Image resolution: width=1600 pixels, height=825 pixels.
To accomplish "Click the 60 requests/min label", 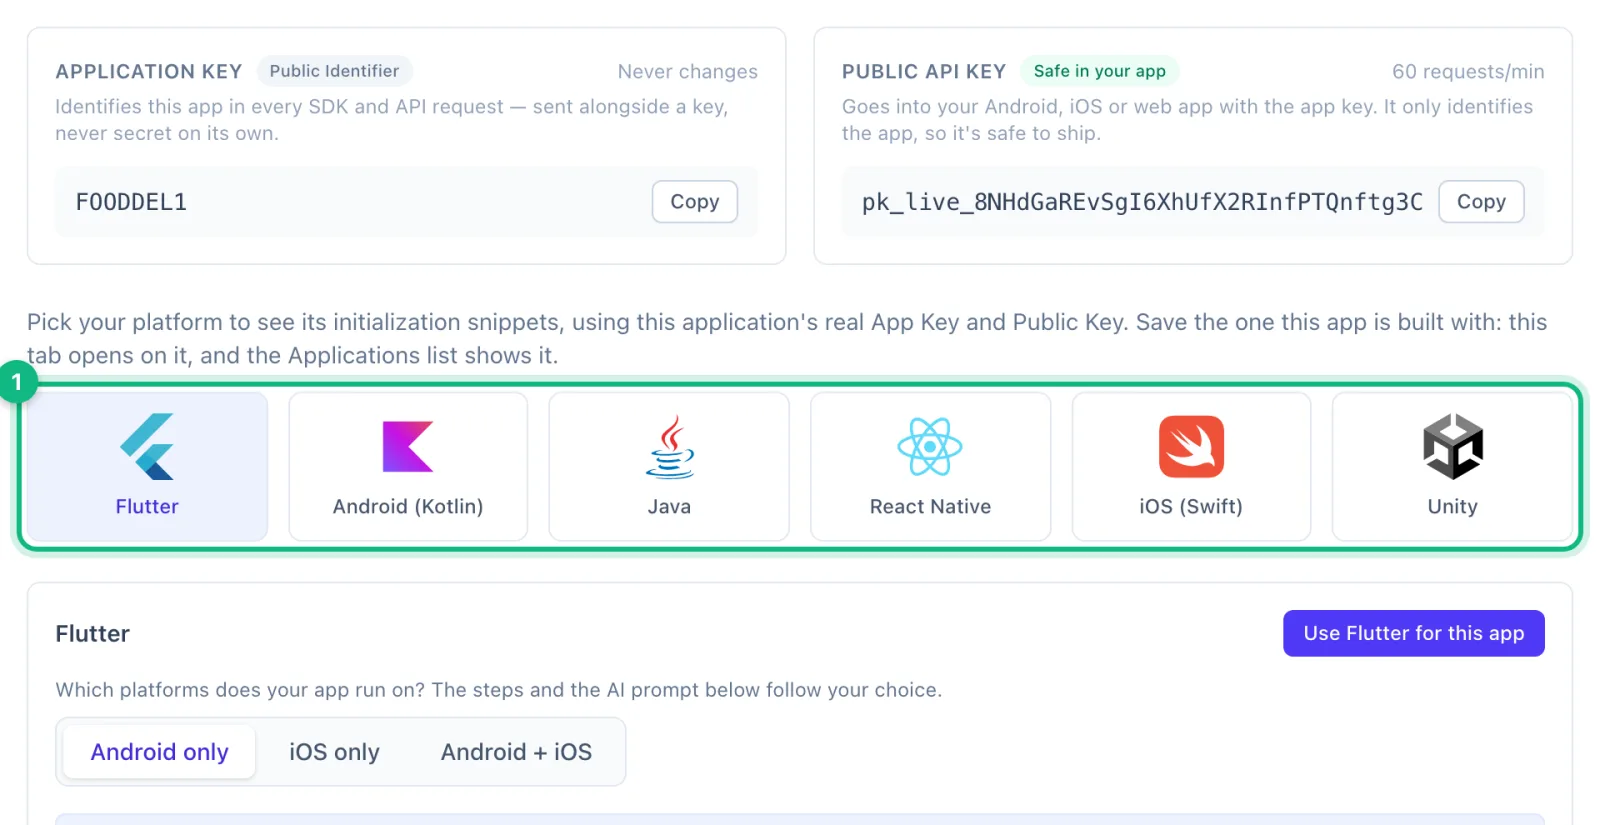I will [1468, 72].
